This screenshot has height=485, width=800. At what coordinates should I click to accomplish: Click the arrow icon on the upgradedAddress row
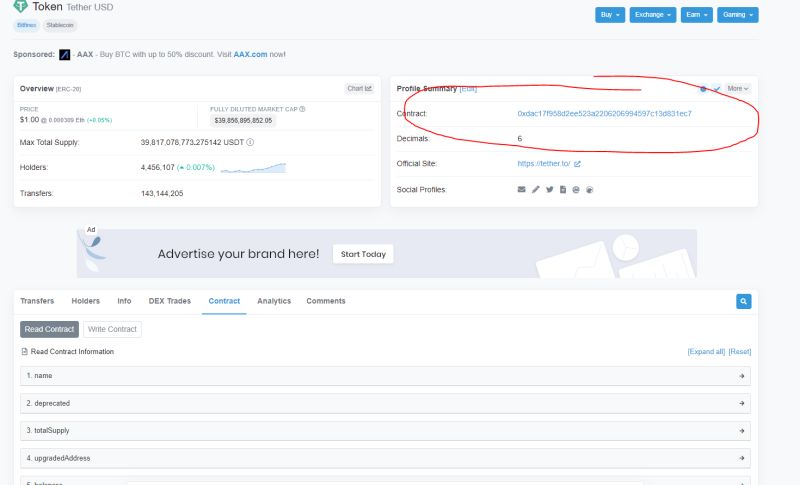(741, 458)
